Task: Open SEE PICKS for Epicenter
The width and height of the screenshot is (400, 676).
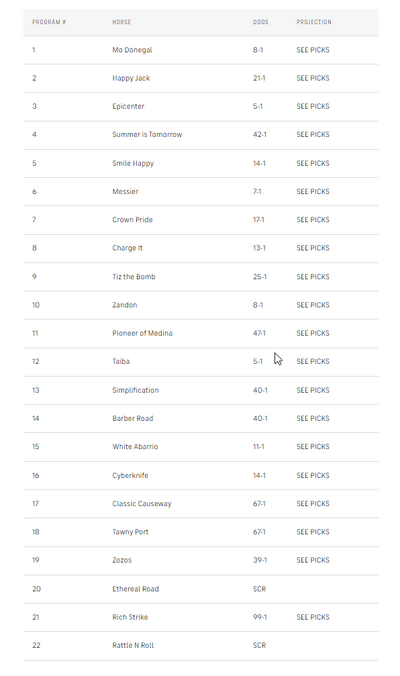Action: pos(312,106)
